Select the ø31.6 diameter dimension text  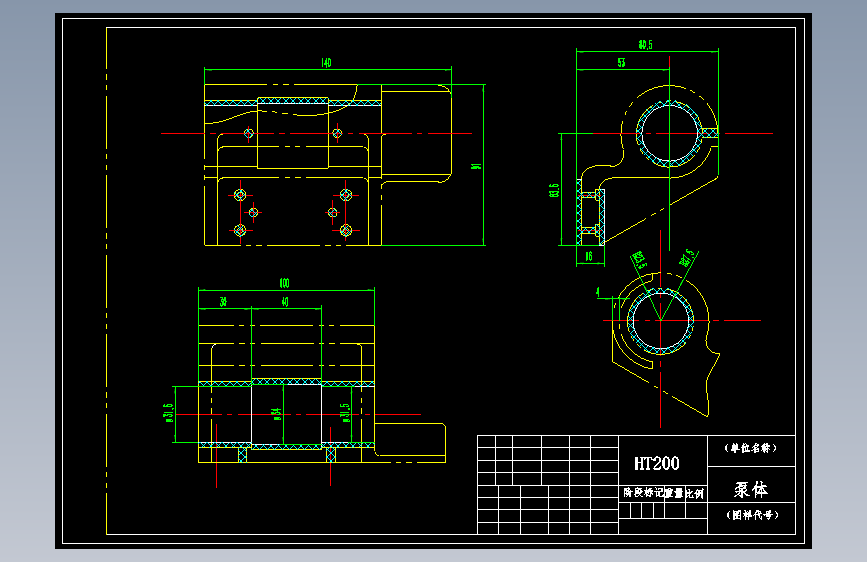pyautogui.click(x=168, y=413)
